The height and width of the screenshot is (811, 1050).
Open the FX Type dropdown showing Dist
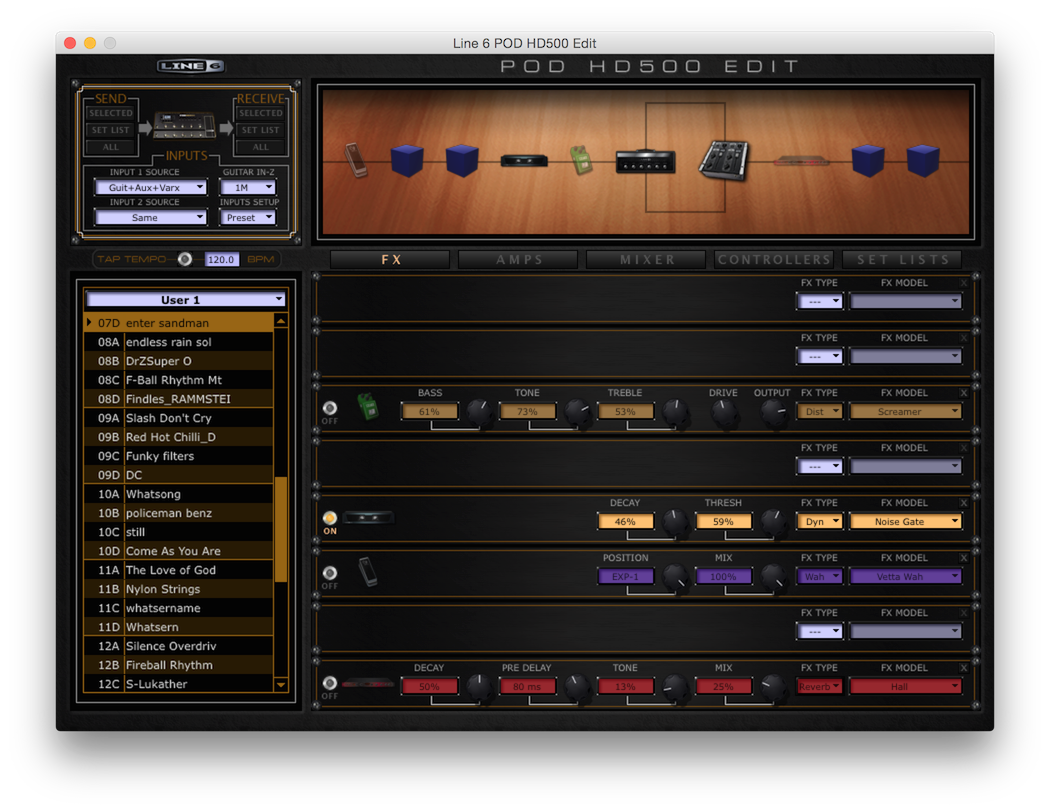tap(820, 411)
